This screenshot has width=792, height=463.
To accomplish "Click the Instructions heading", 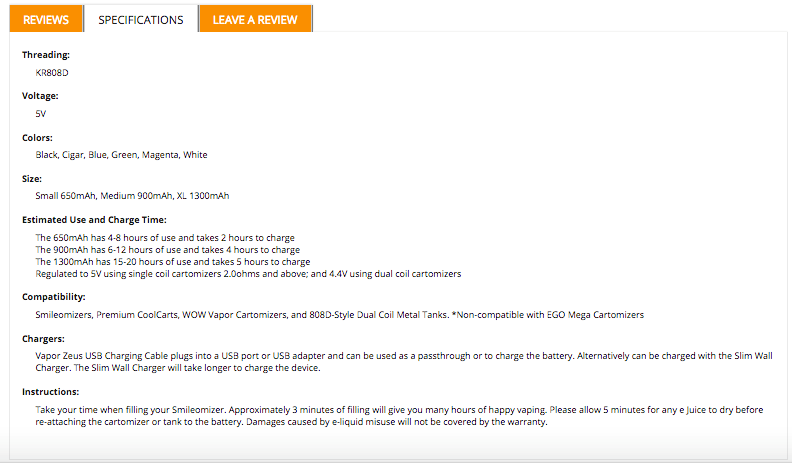I will coord(51,392).
